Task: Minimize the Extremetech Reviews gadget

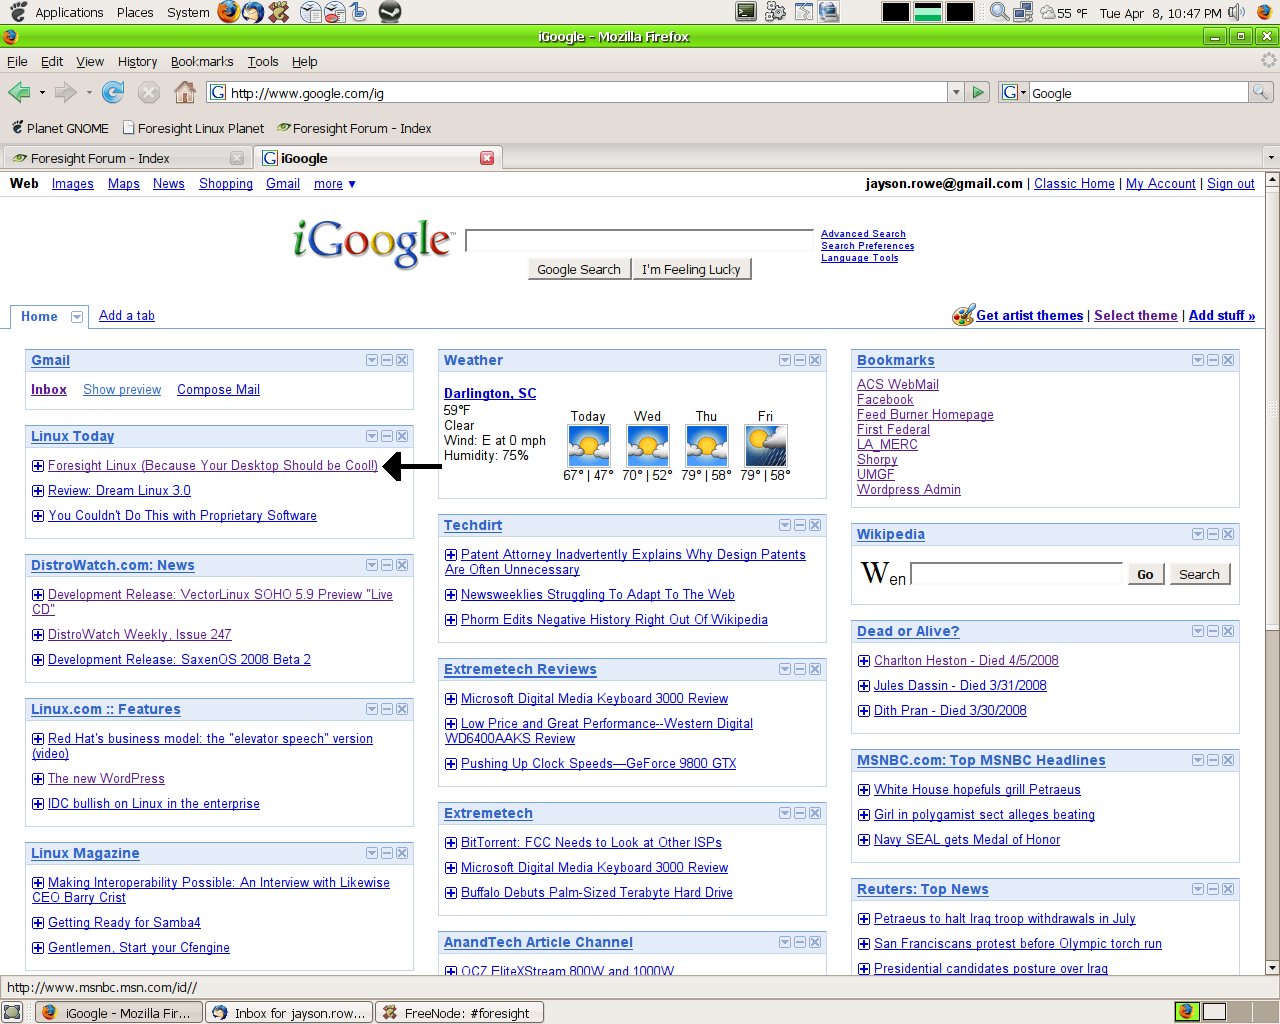Action: pos(800,669)
